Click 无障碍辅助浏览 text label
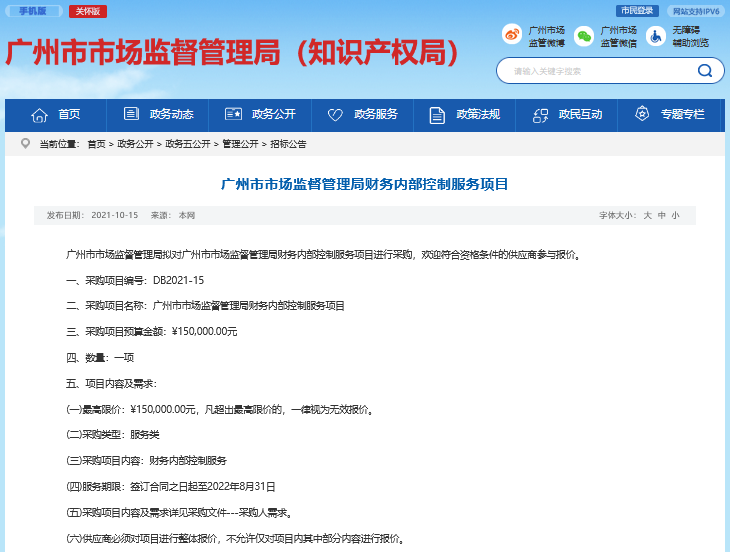This screenshot has height=552, width=730. 690,36
